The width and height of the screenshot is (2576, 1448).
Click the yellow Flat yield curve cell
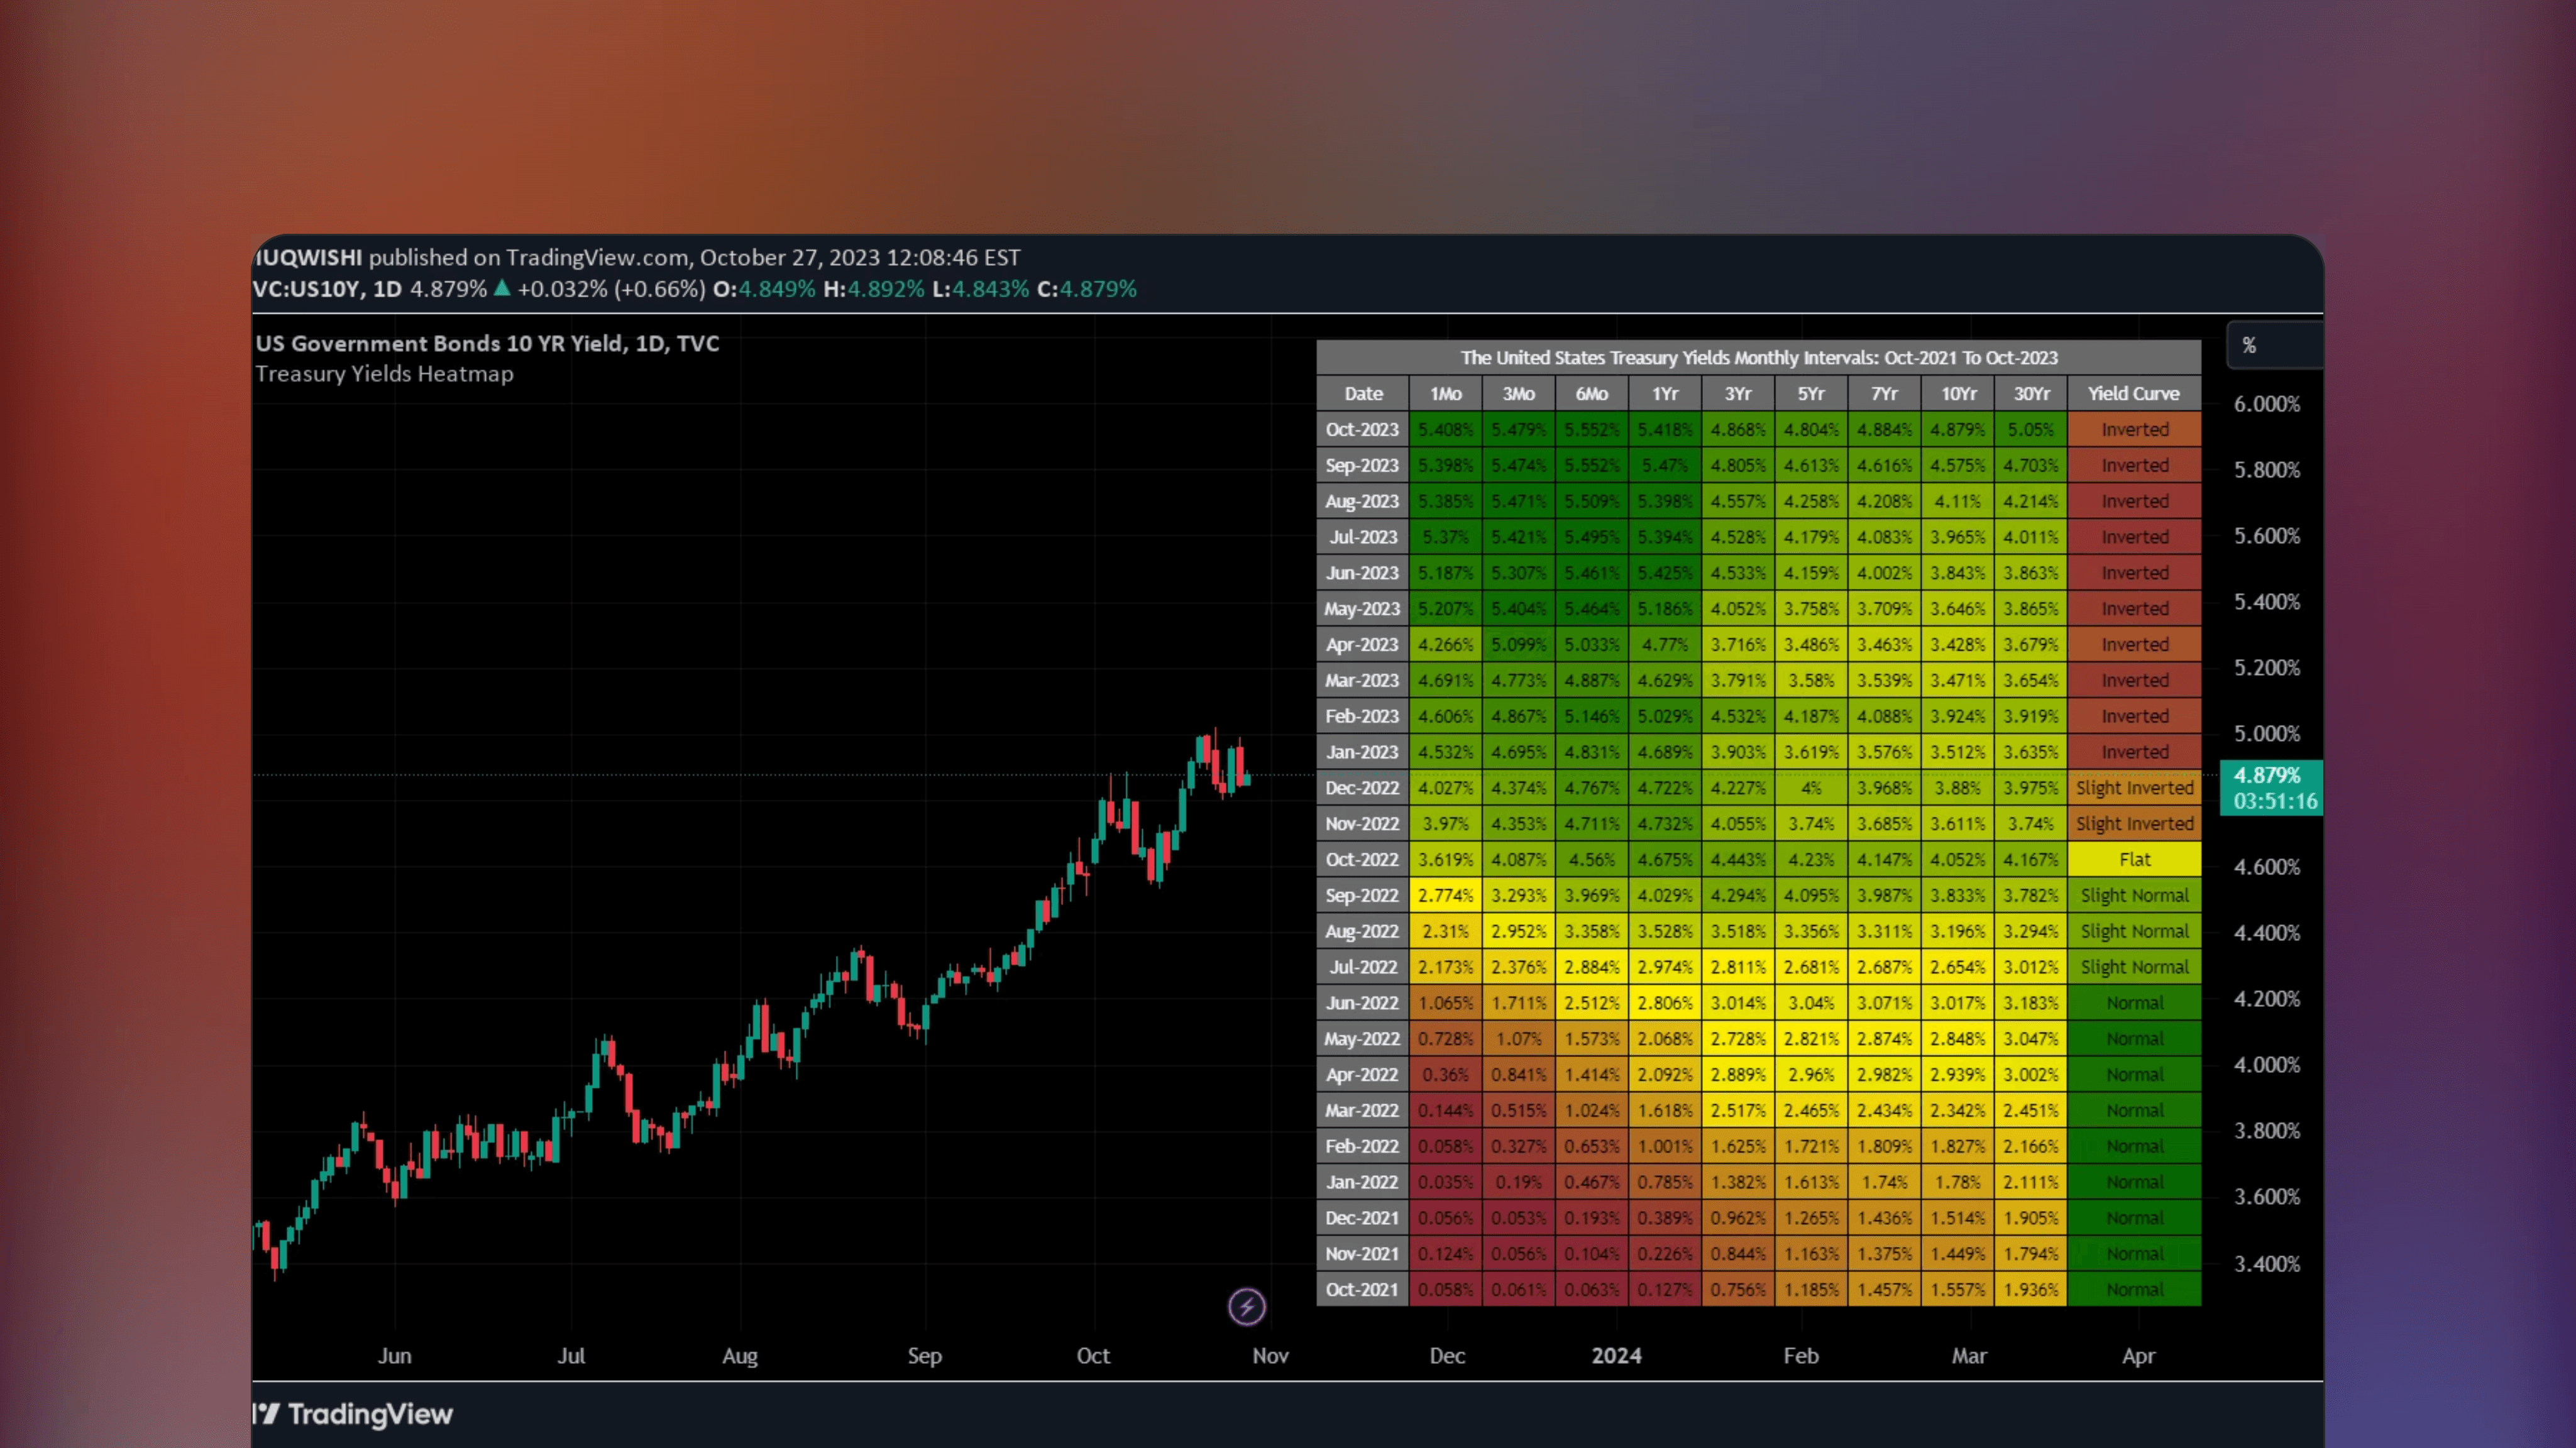[2134, 859]
